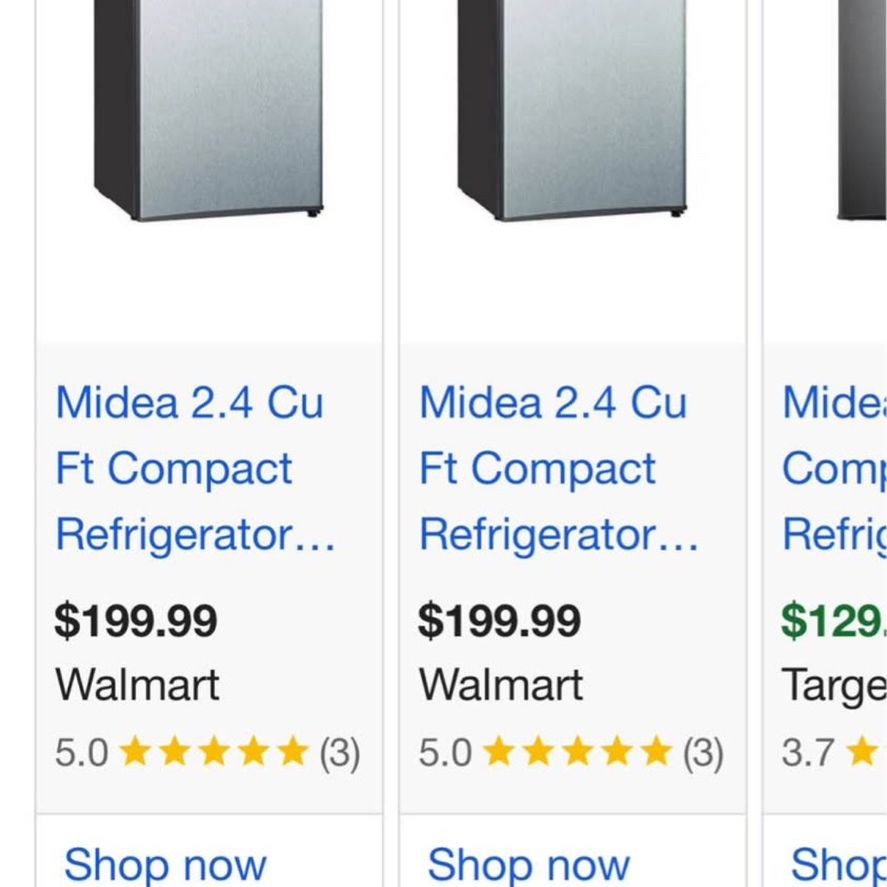Click the 5.0 star rating icons in first card
This screenshot has width=887, height=887.
tap(214, 752)
